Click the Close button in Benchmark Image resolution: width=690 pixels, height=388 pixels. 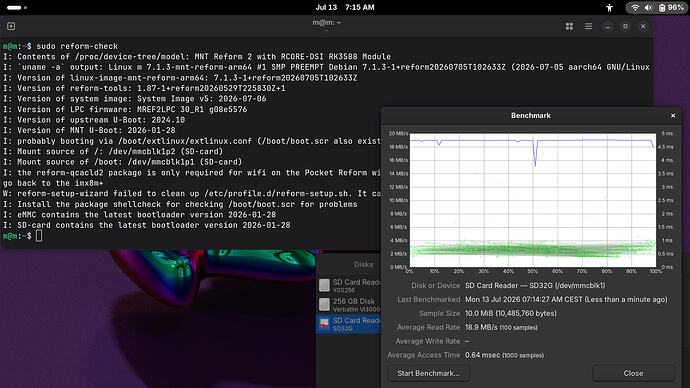(x=633, y=373)
